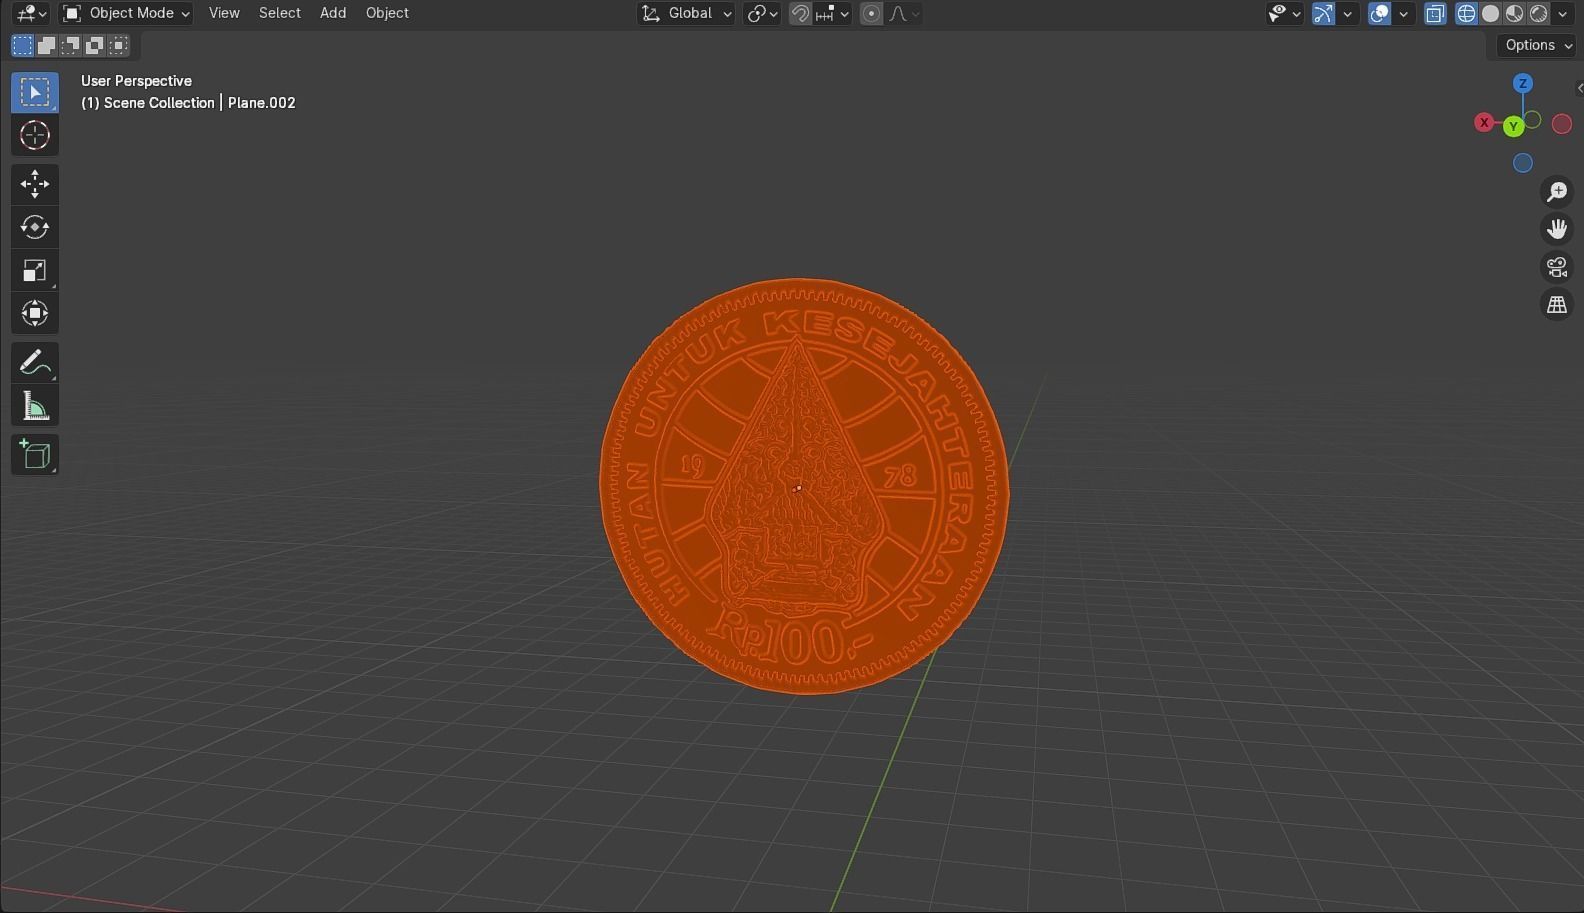Click red X axis on gizmo
The height and width of the screenshot is (913, 1584).
point(1484,123)
